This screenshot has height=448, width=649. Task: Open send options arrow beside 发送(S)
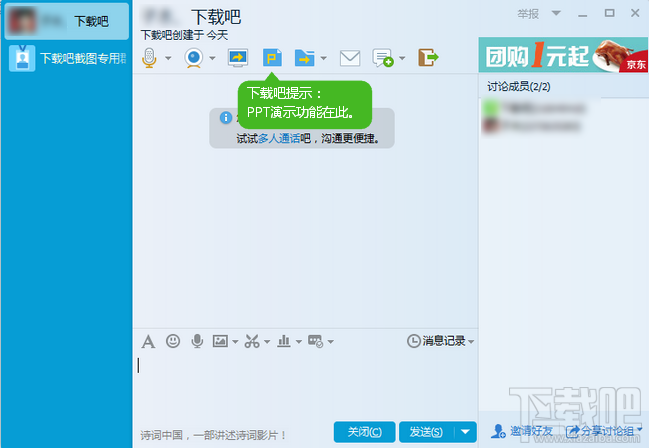[466, 432]
